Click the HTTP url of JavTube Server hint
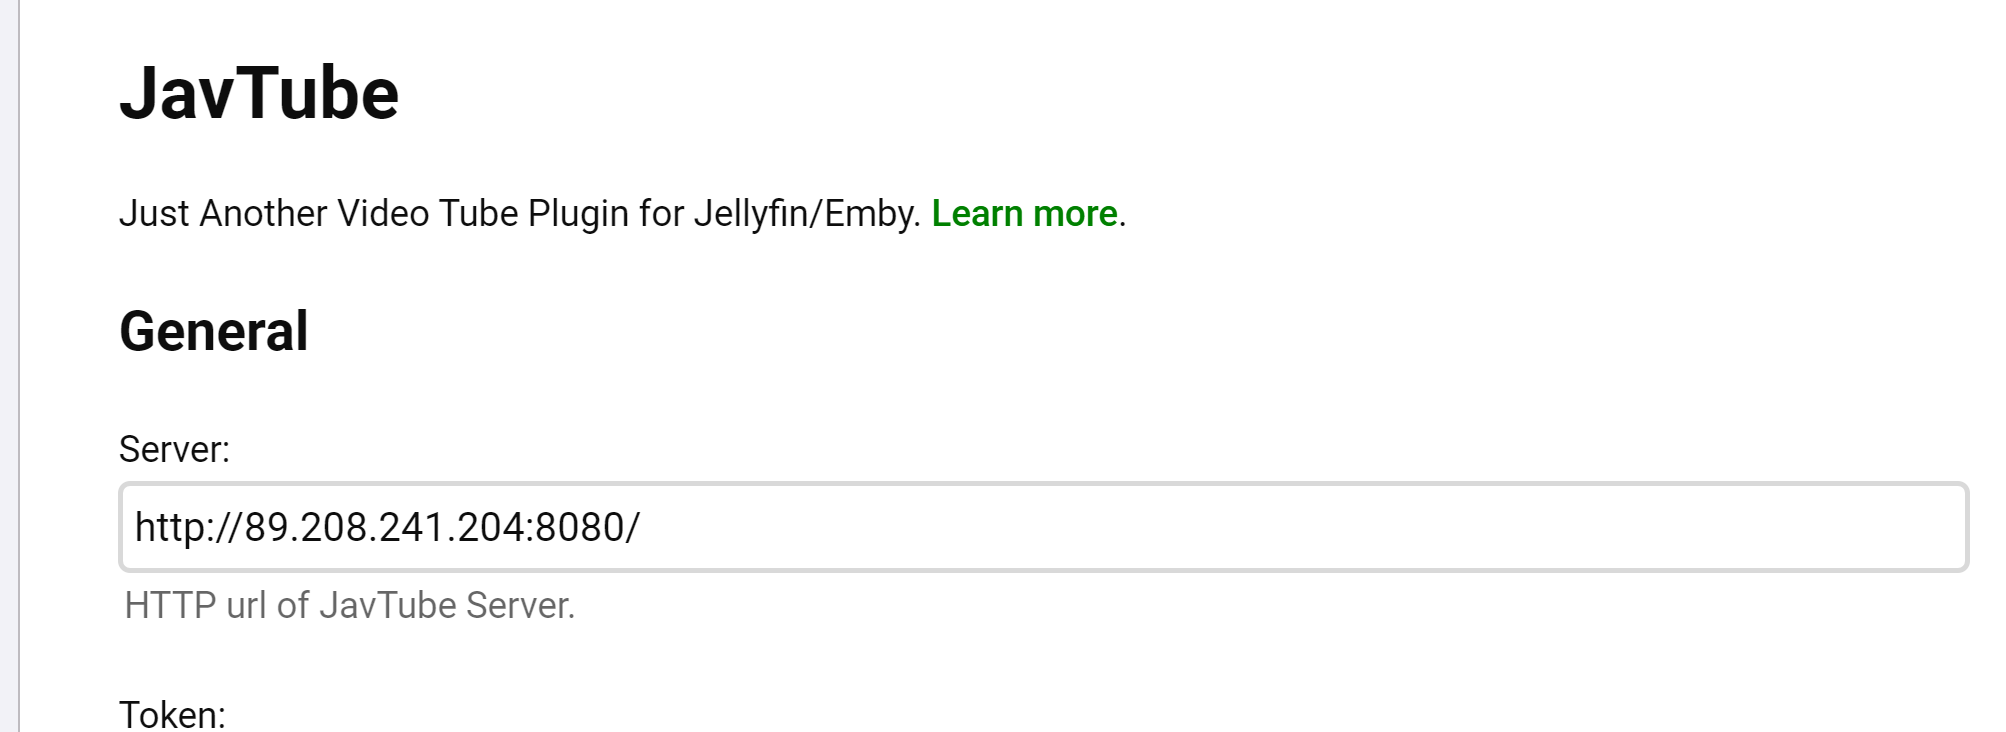This screenshot has height=732, width=2006. coord(350,606)
